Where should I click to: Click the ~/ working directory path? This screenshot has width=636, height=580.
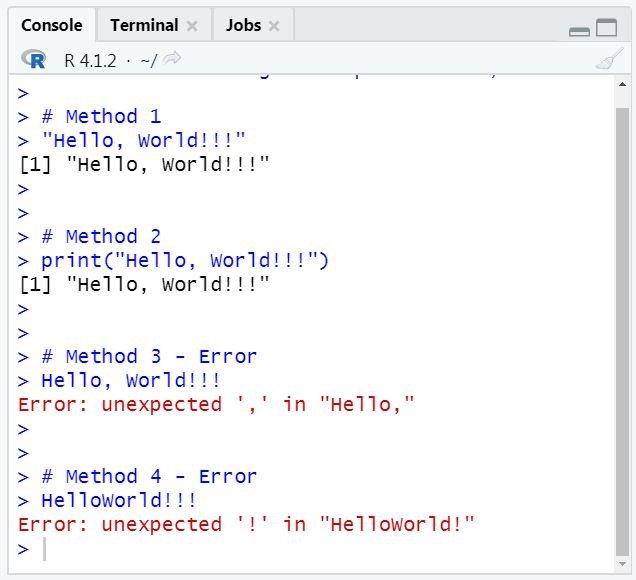pos(148,61)
